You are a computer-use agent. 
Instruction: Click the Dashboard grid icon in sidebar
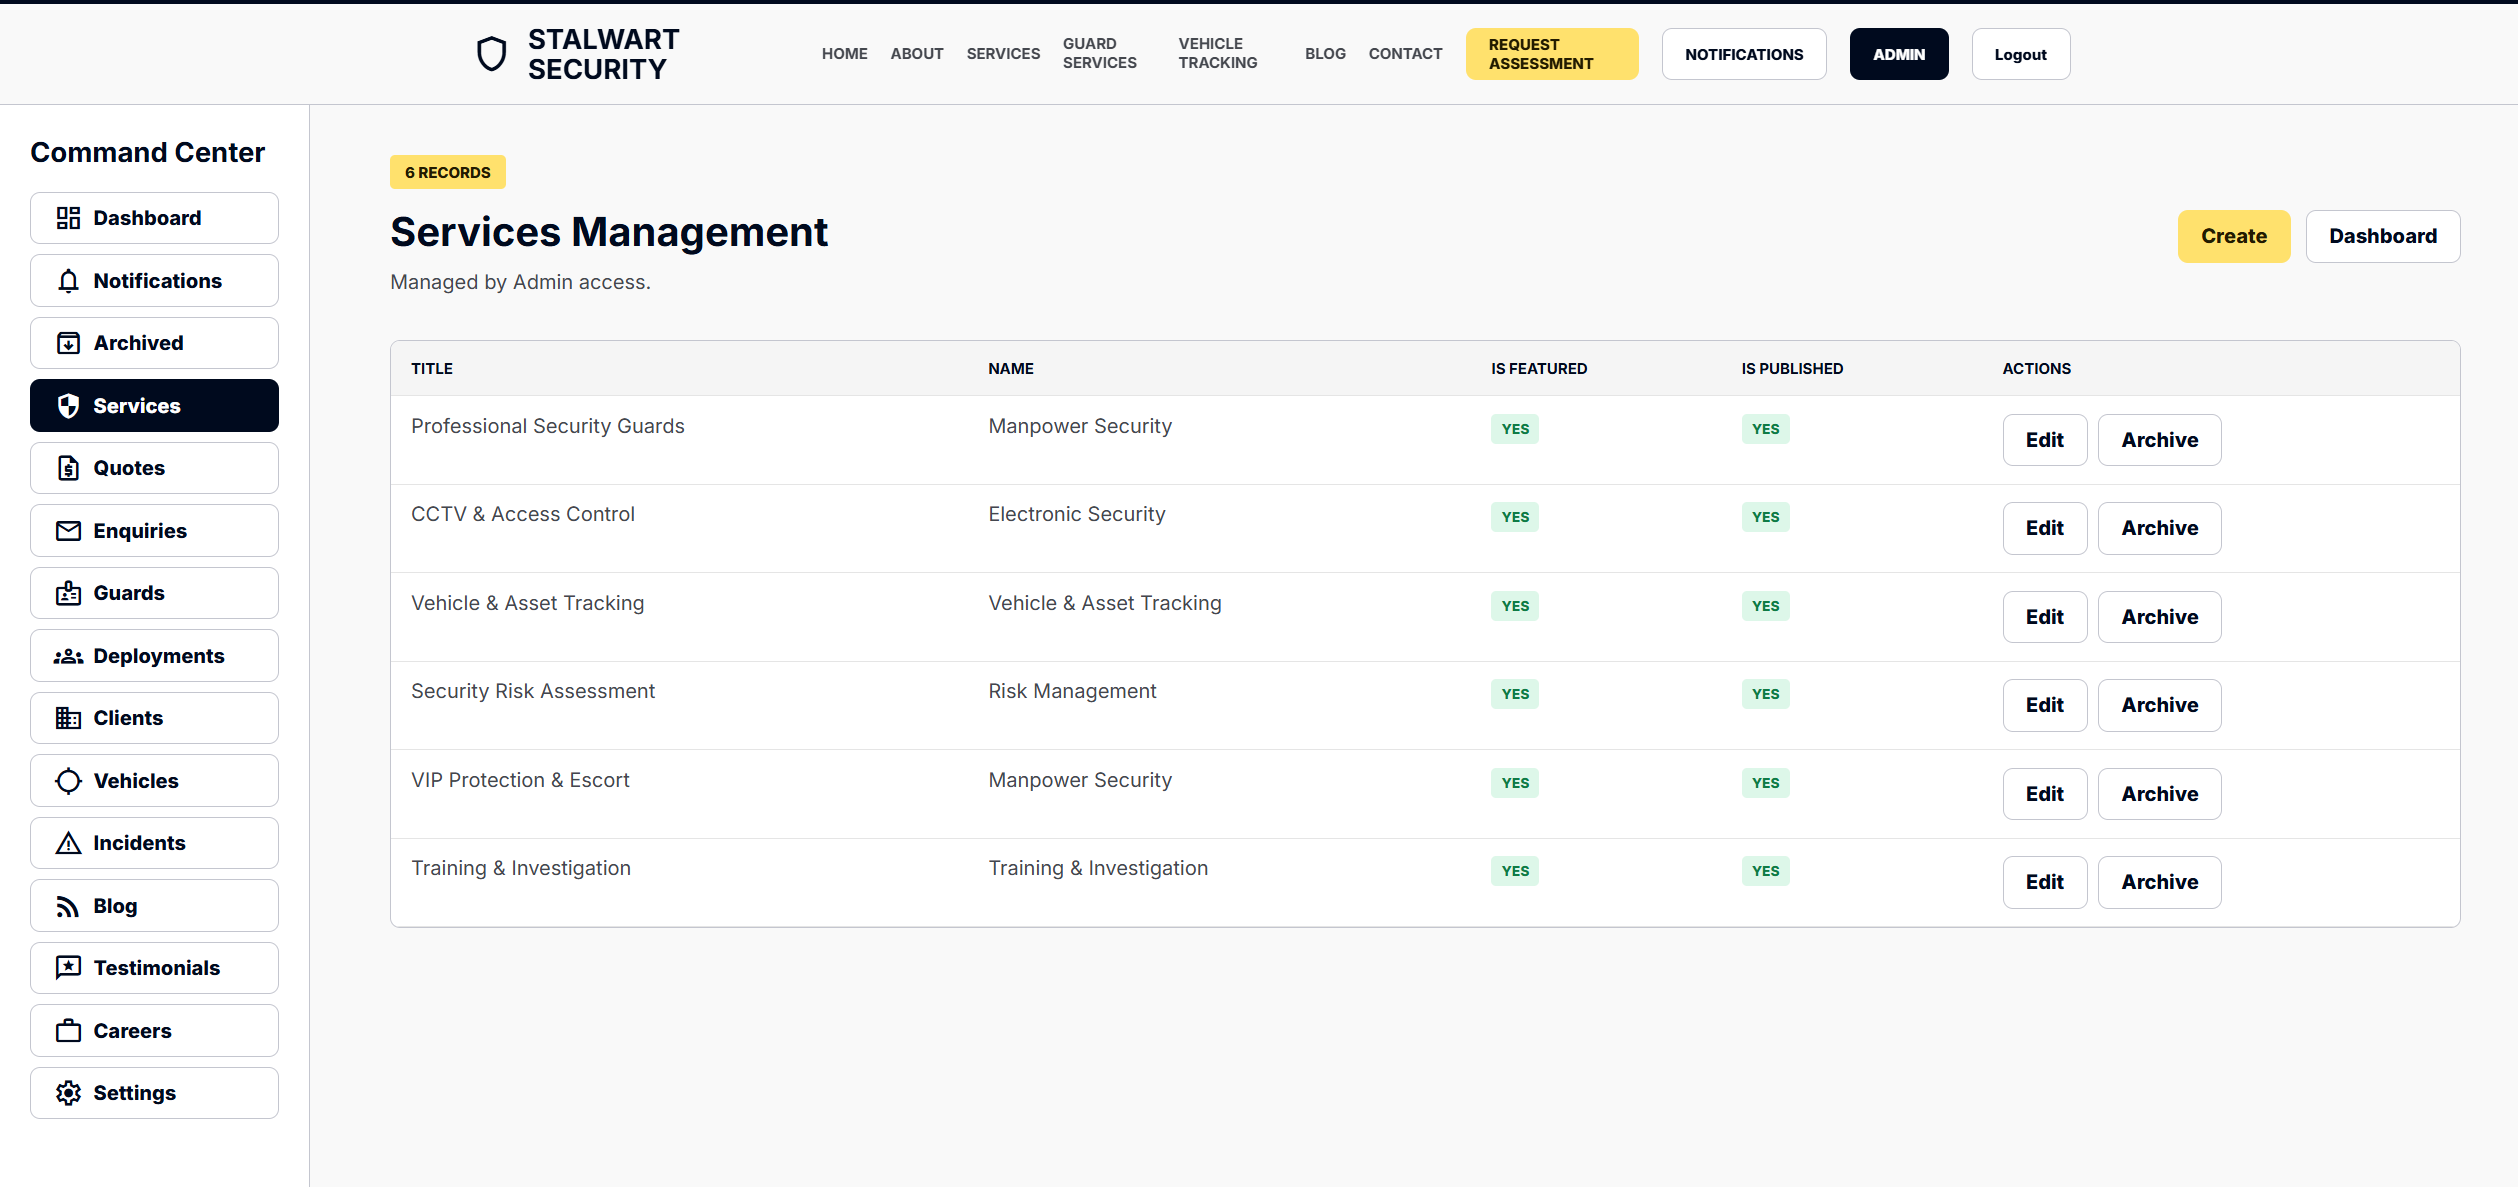pos(68,218)
